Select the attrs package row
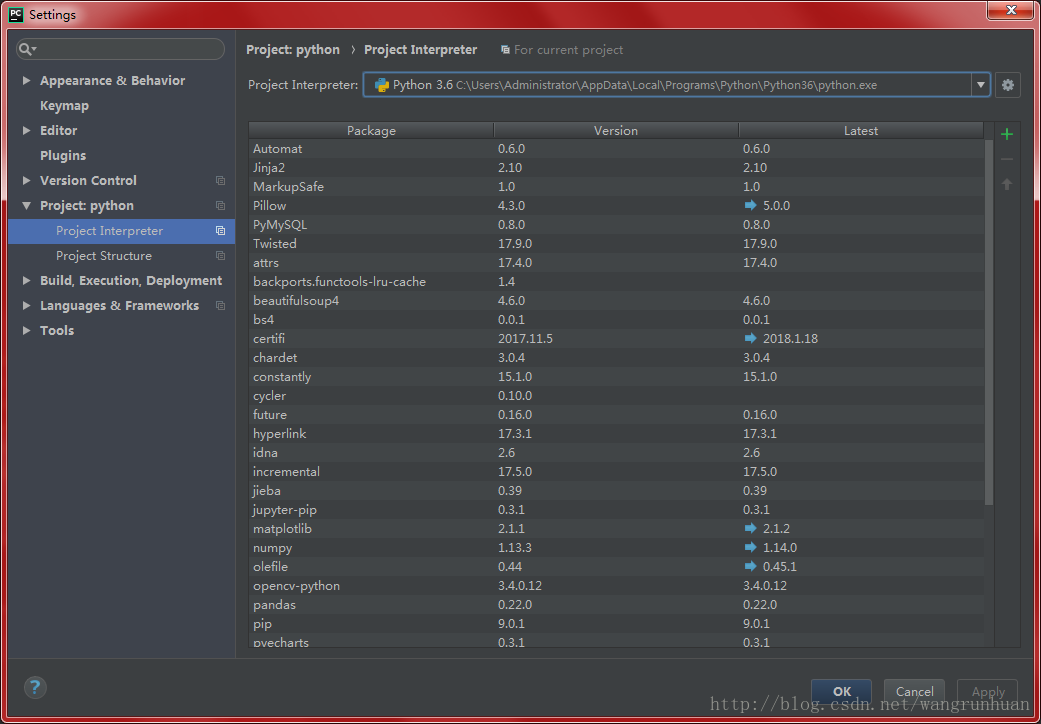This screenshot has width=1041, height=724. pyautogui.click(x=617, y=263)
